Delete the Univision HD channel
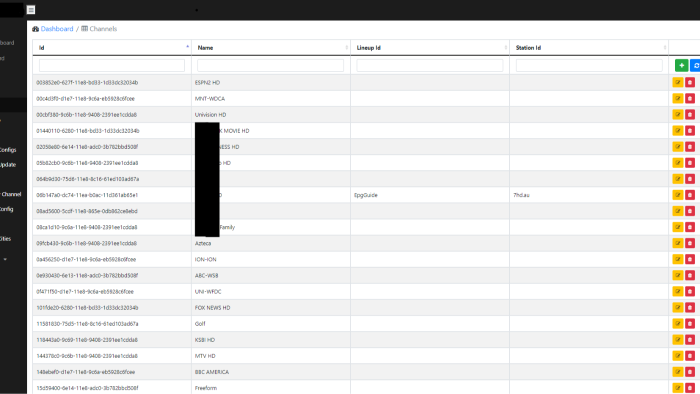The height and width of the screenshot is (394, 700). pos(690,115)
